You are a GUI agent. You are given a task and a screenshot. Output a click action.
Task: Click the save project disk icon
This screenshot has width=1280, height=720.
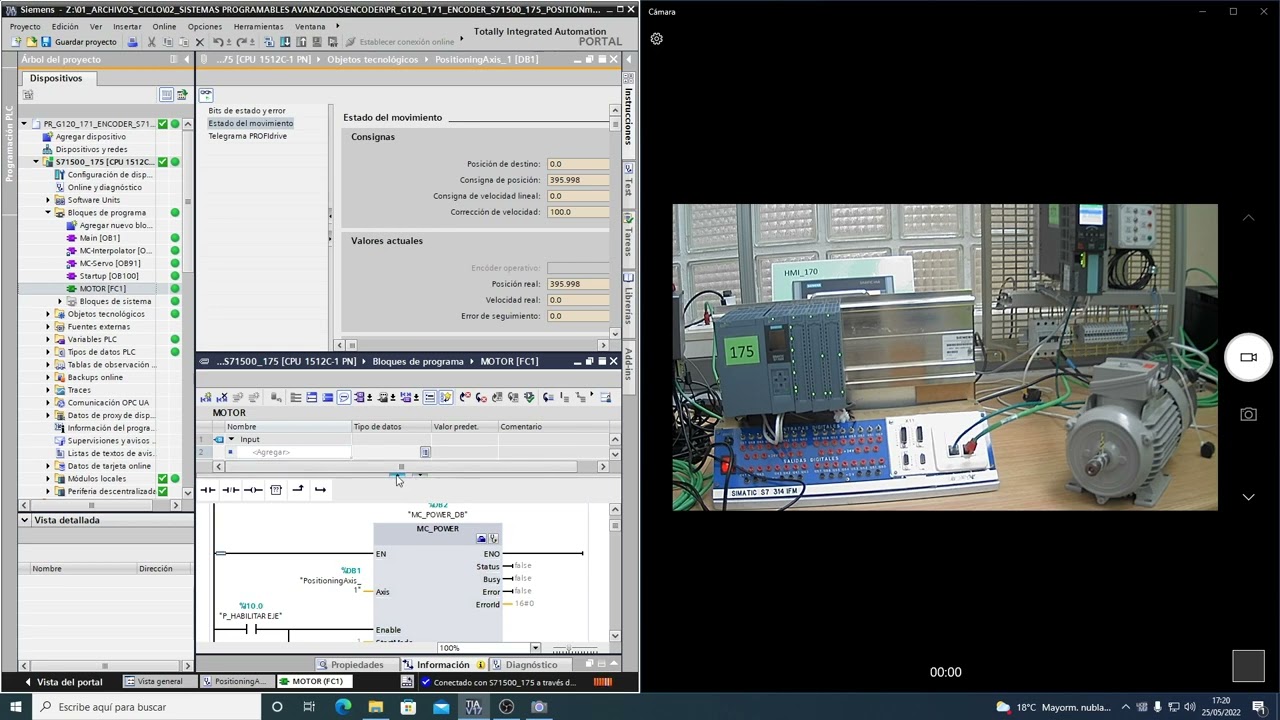click(x=46, y=42)
